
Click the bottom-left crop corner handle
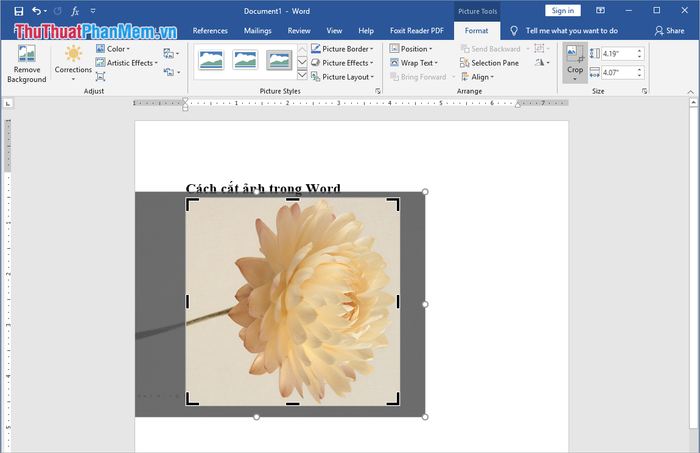191,400
